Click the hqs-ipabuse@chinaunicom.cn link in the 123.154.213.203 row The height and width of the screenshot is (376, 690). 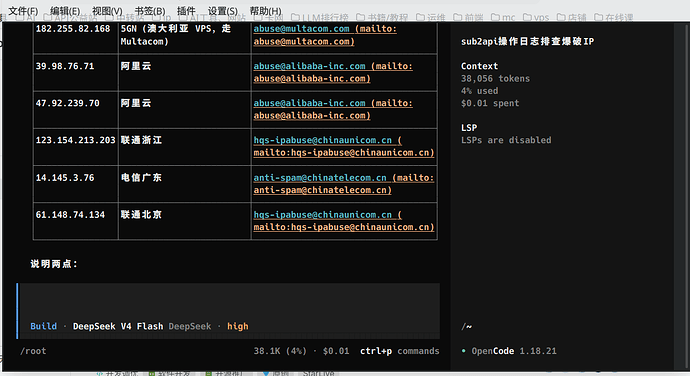323,140
